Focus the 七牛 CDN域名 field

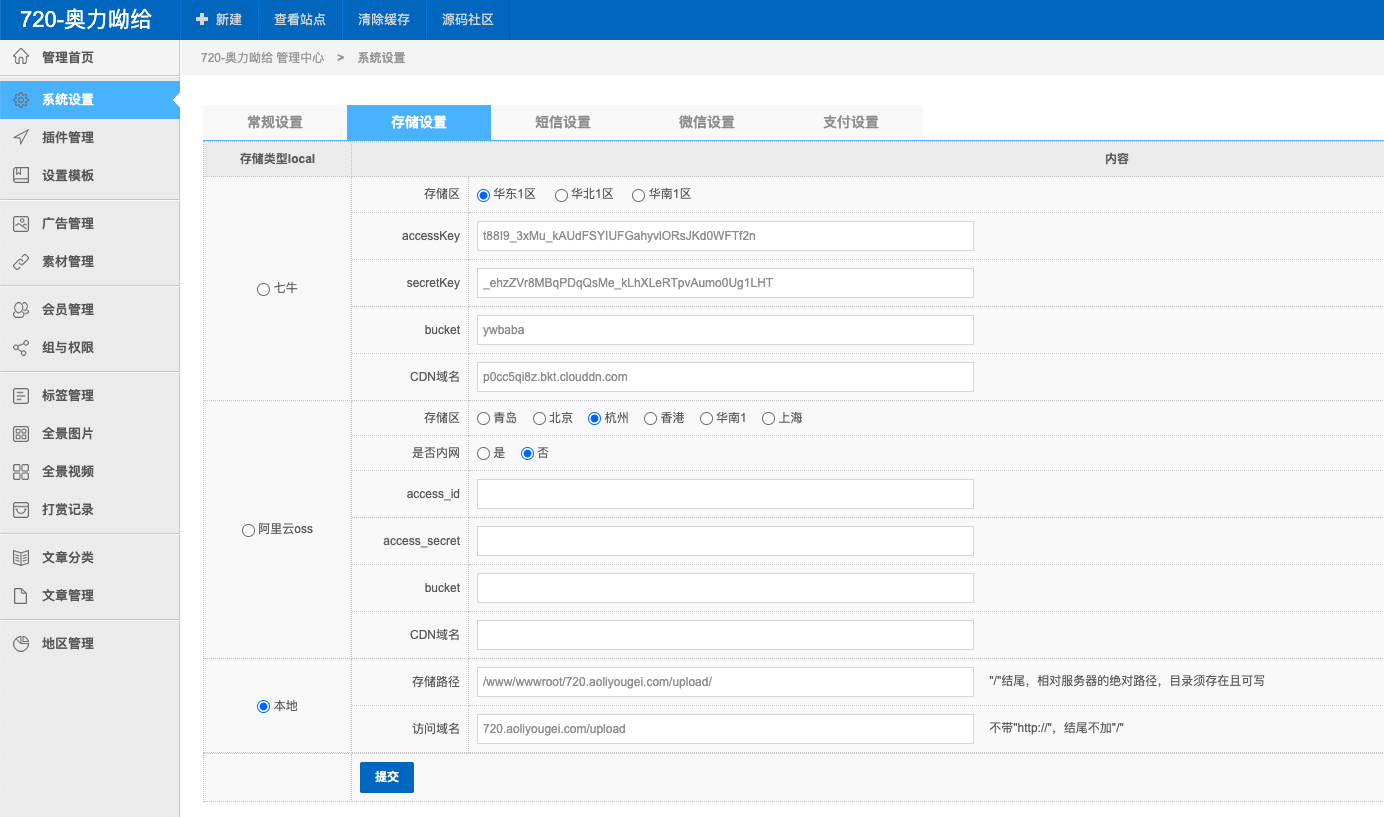point(725,377)
